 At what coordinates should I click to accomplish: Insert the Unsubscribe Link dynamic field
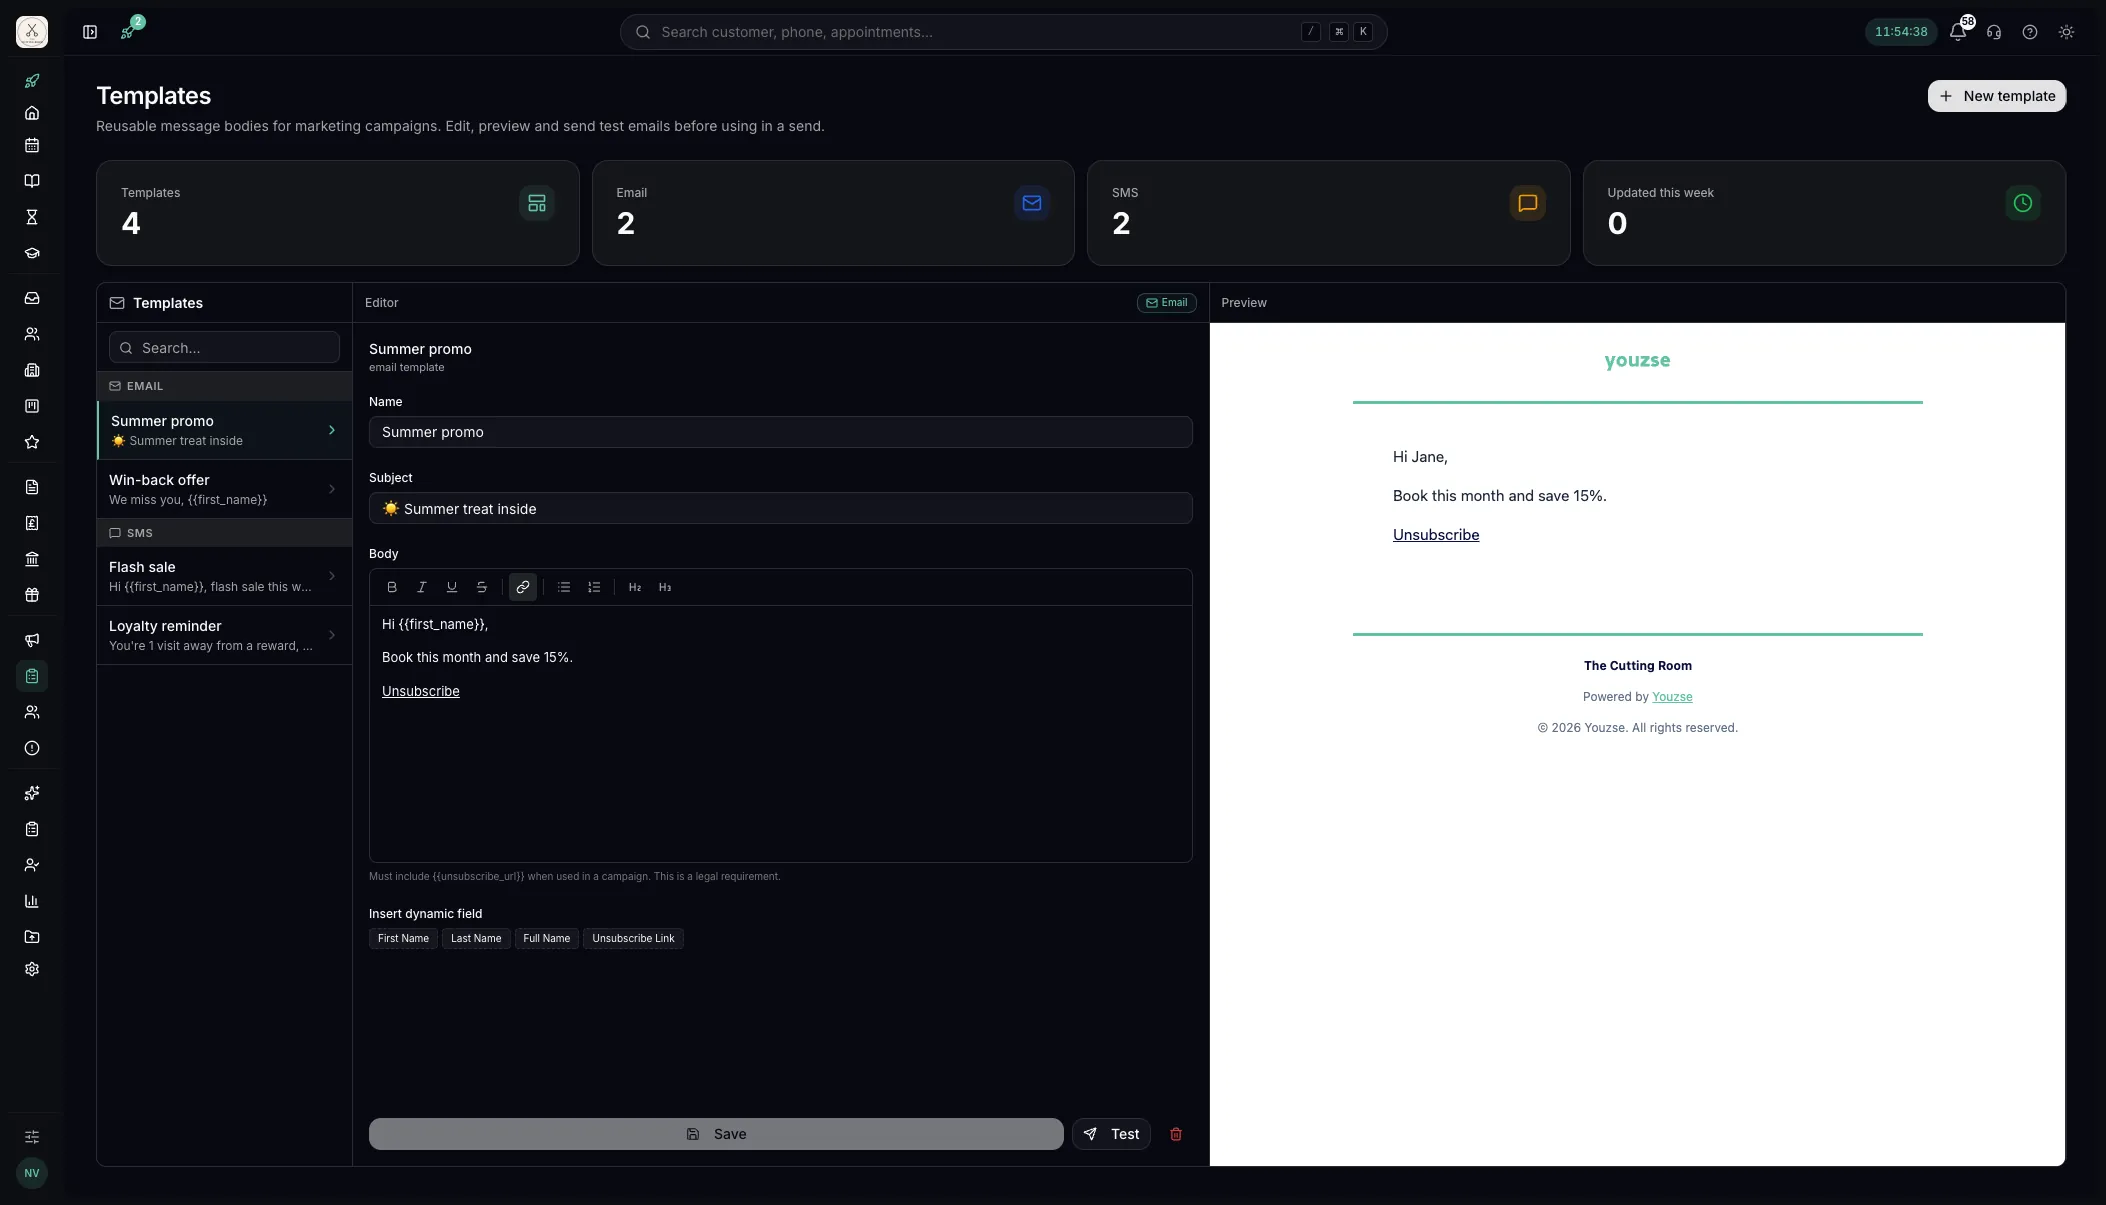(633, 938)
